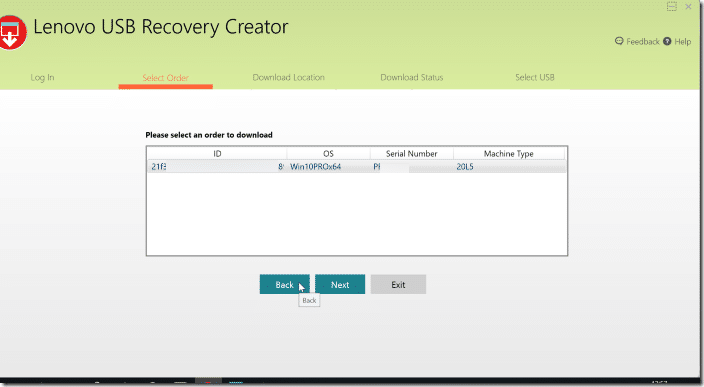Click the Feedback speech bubble icon
The width and height of the screenshot is (704, 387).
tap(619, 41)
